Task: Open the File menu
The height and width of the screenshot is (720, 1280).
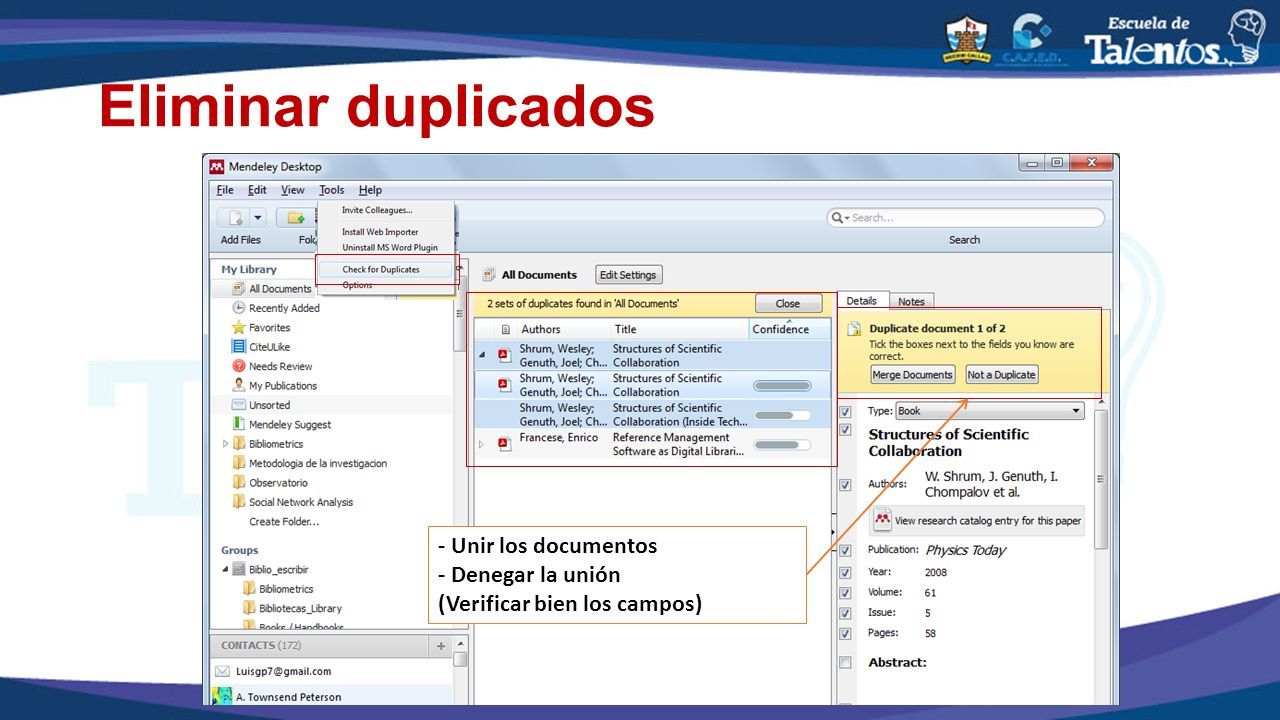Action: click(x=225, y=190)
